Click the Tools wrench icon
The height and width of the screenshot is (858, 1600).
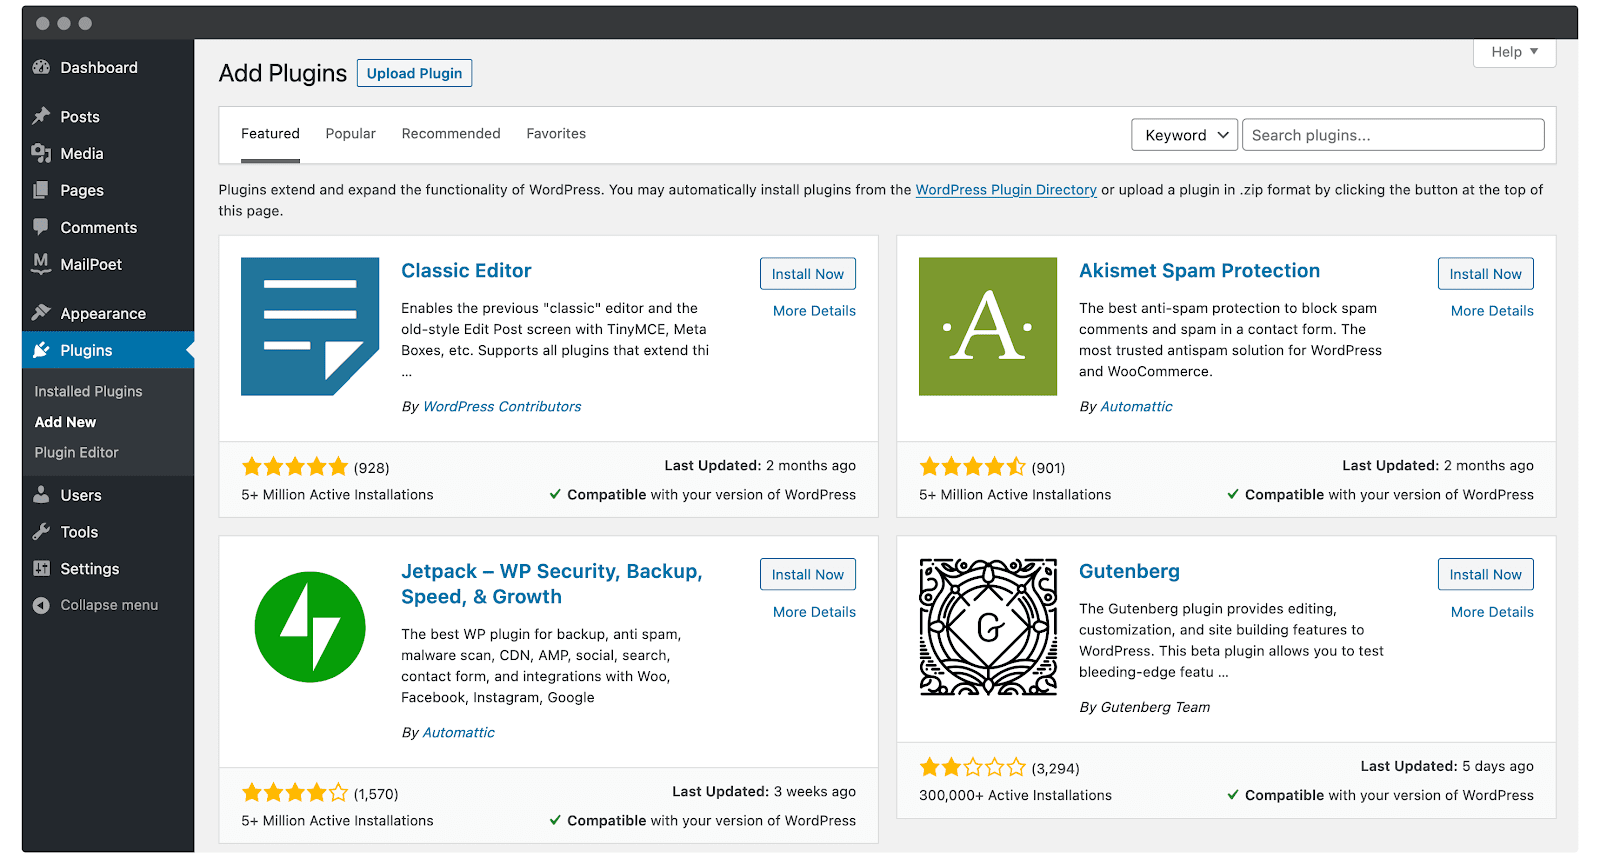tap(41, 532)
